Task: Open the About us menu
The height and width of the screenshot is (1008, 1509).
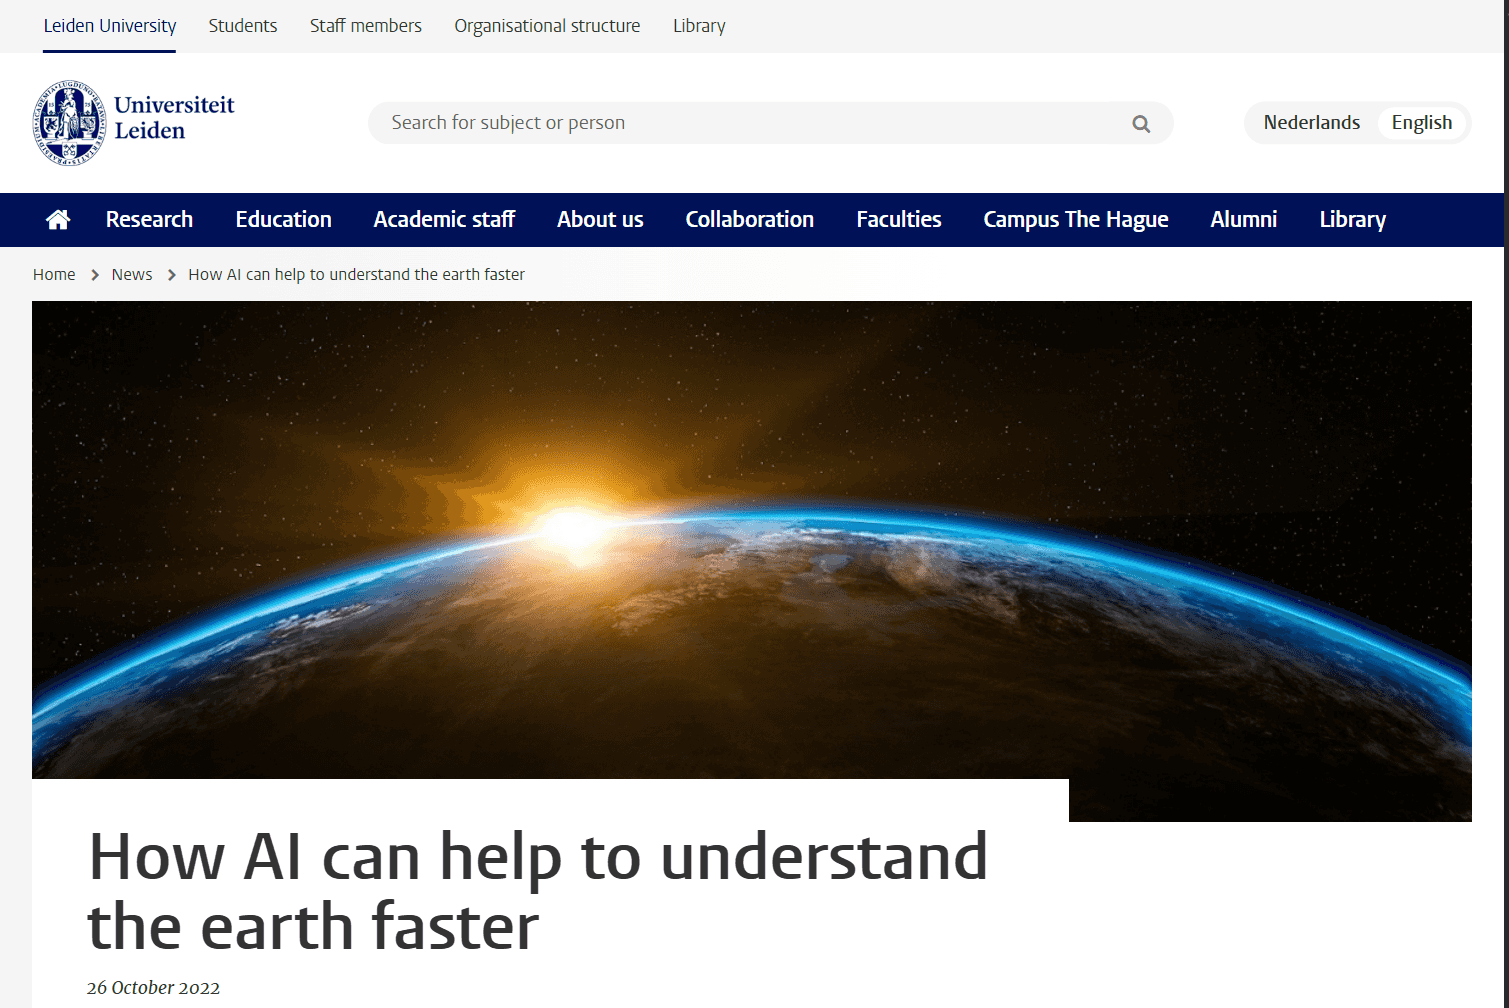Action: tap(600, 219)
